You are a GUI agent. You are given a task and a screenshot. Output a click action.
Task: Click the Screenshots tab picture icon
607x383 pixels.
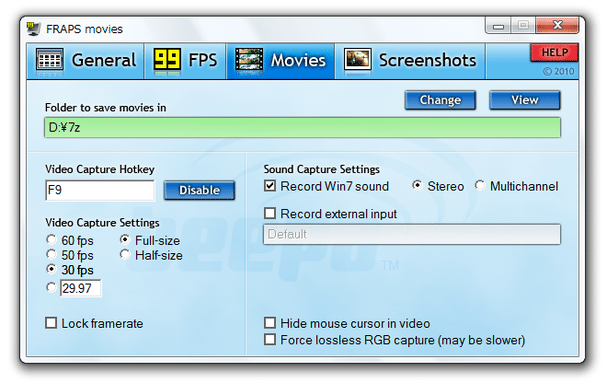(358, 60)
